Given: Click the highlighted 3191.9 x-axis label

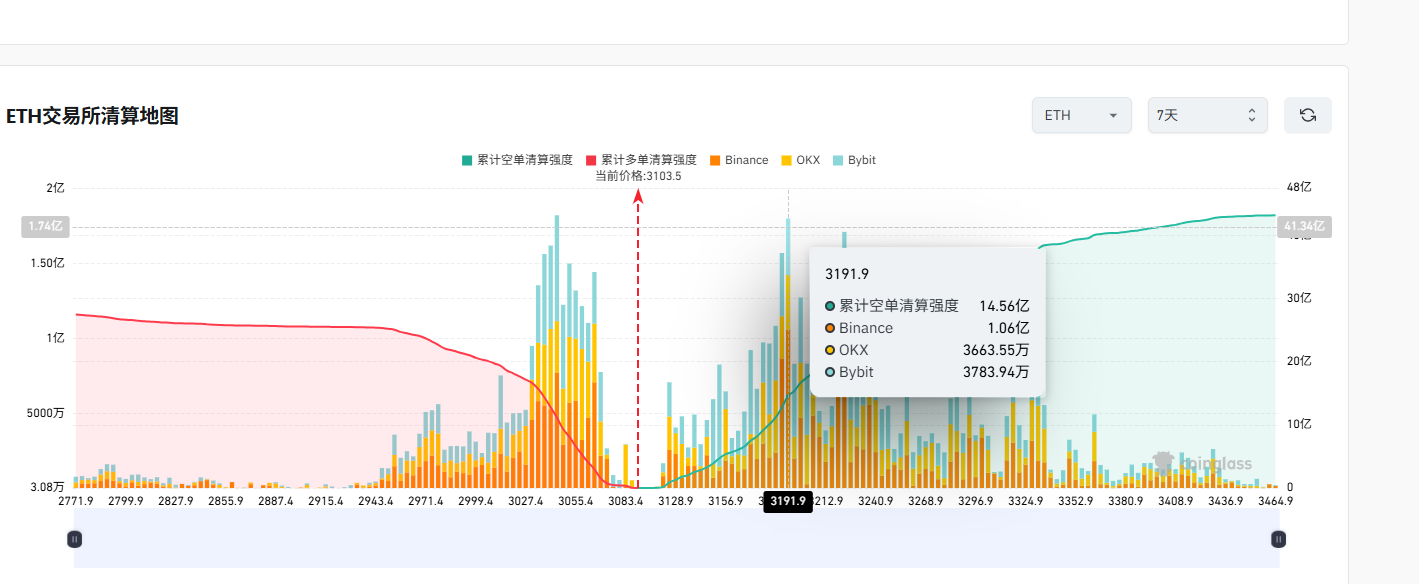Looking at the screenshot, I should point(787,501).
